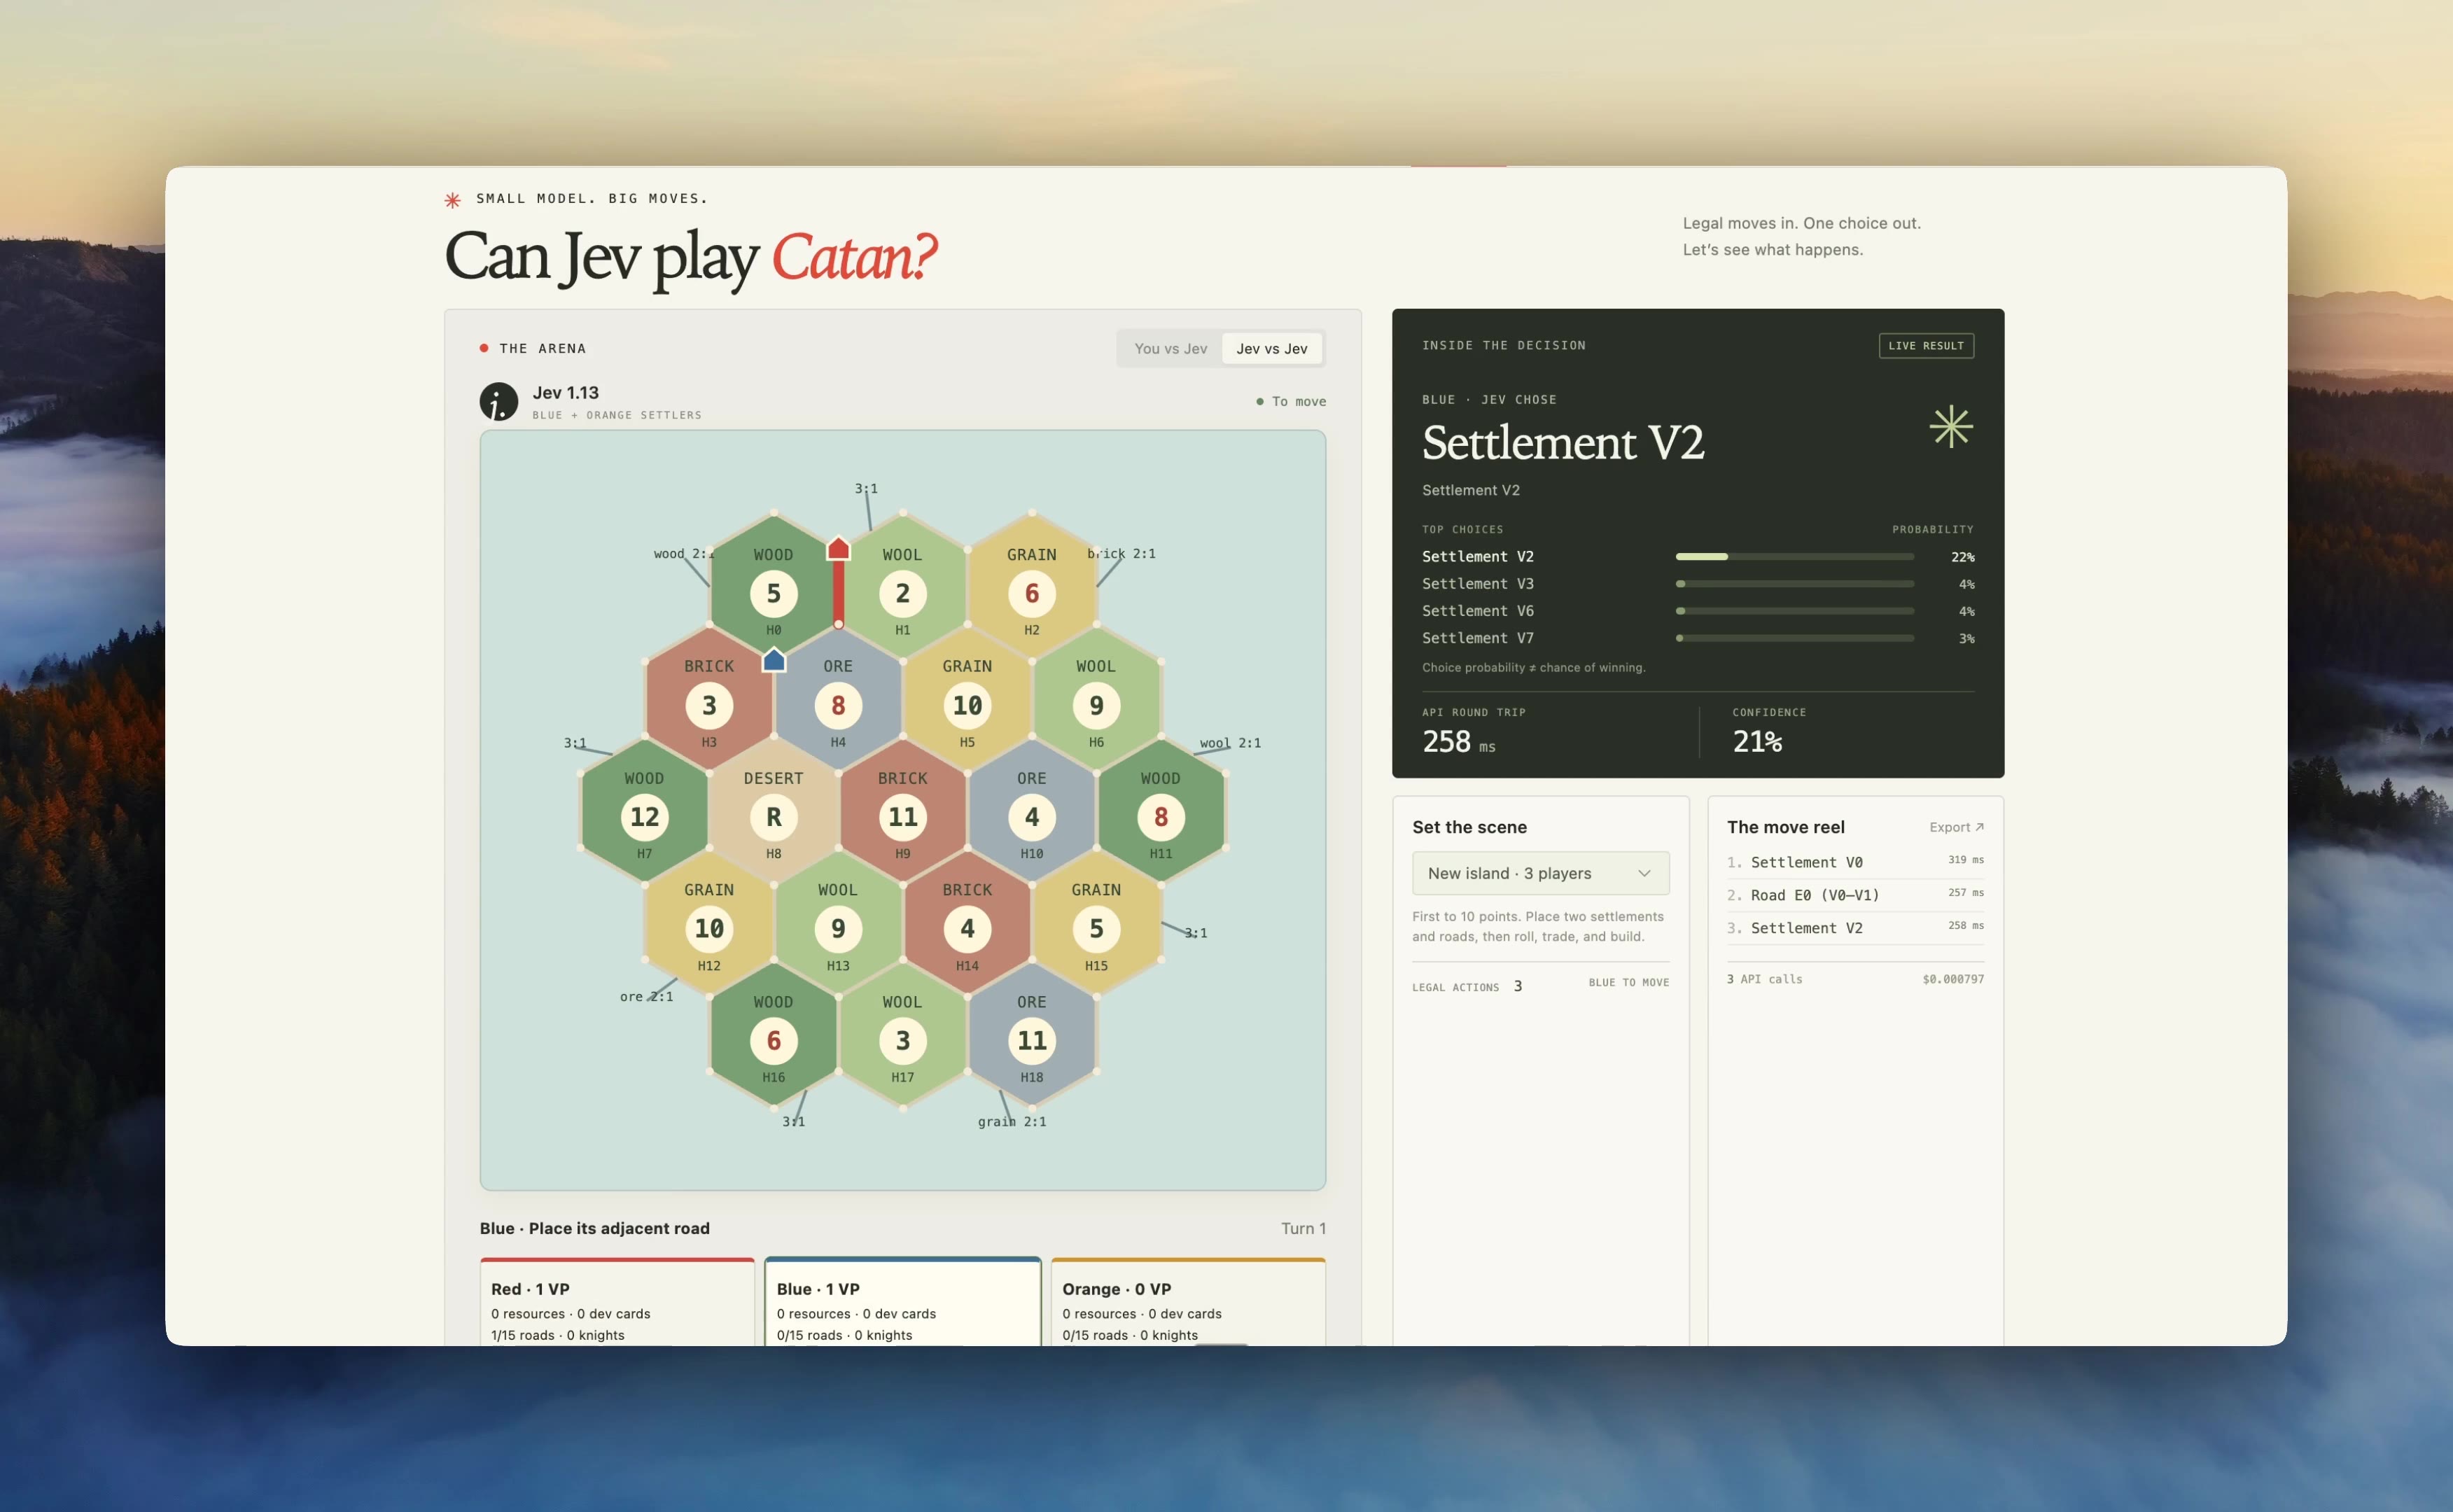Open the Blue player info card
This screenshot has width=2453, height=1512.
coord(902,1302)
